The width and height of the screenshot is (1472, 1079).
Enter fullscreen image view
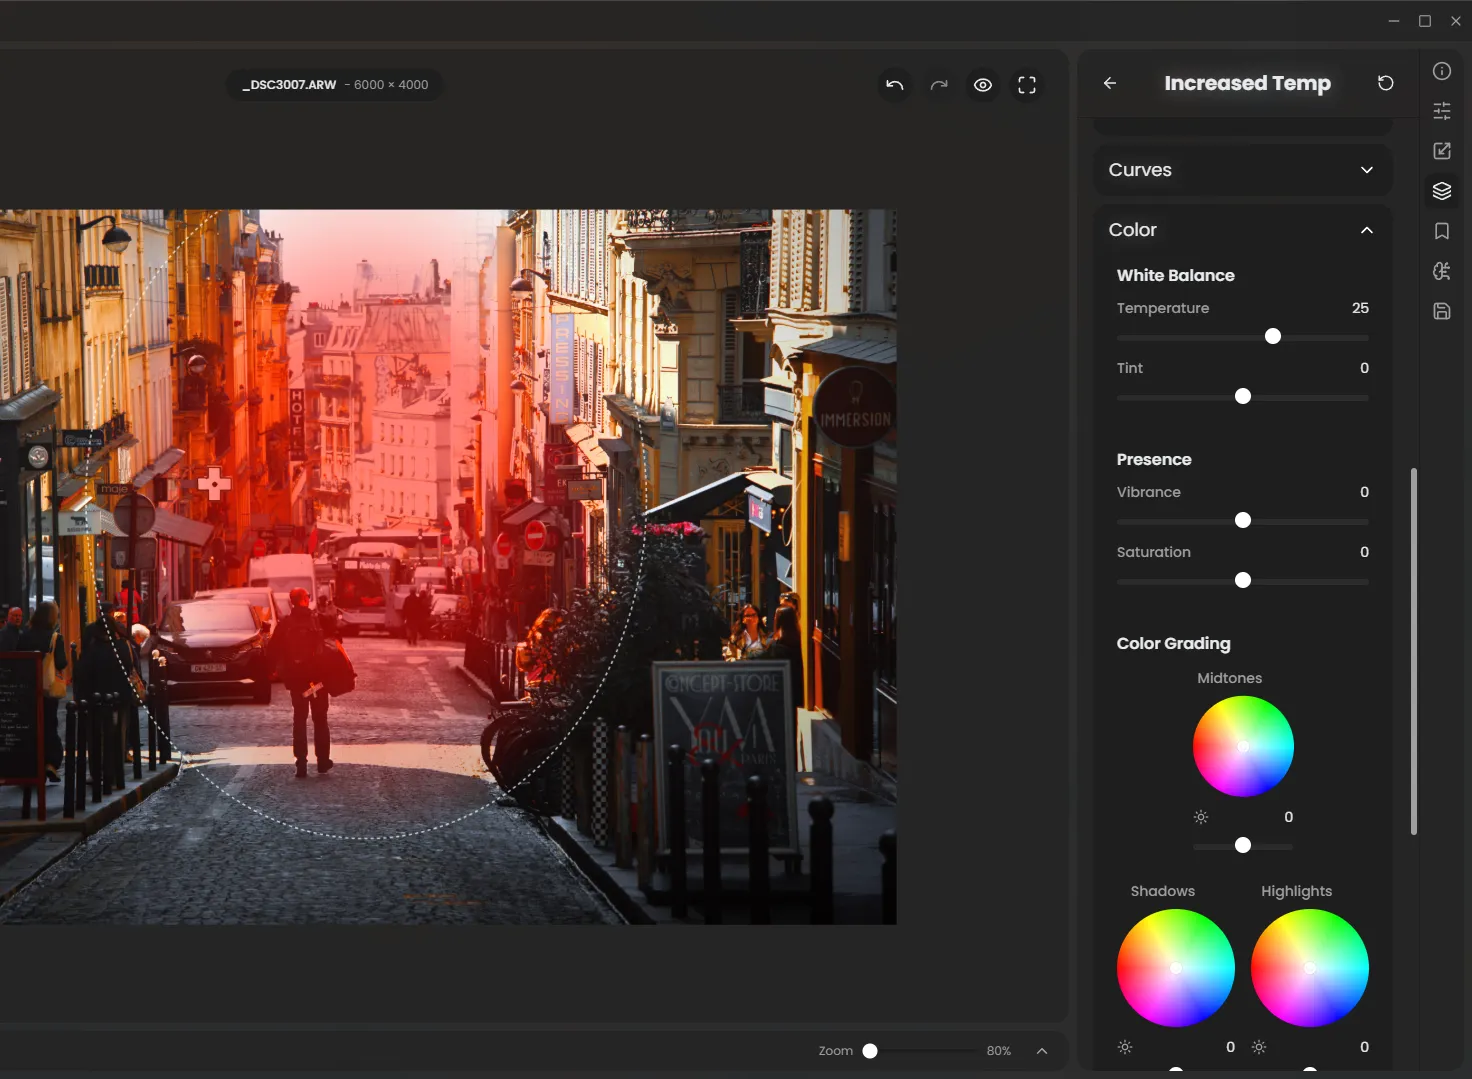(1027, 85)
